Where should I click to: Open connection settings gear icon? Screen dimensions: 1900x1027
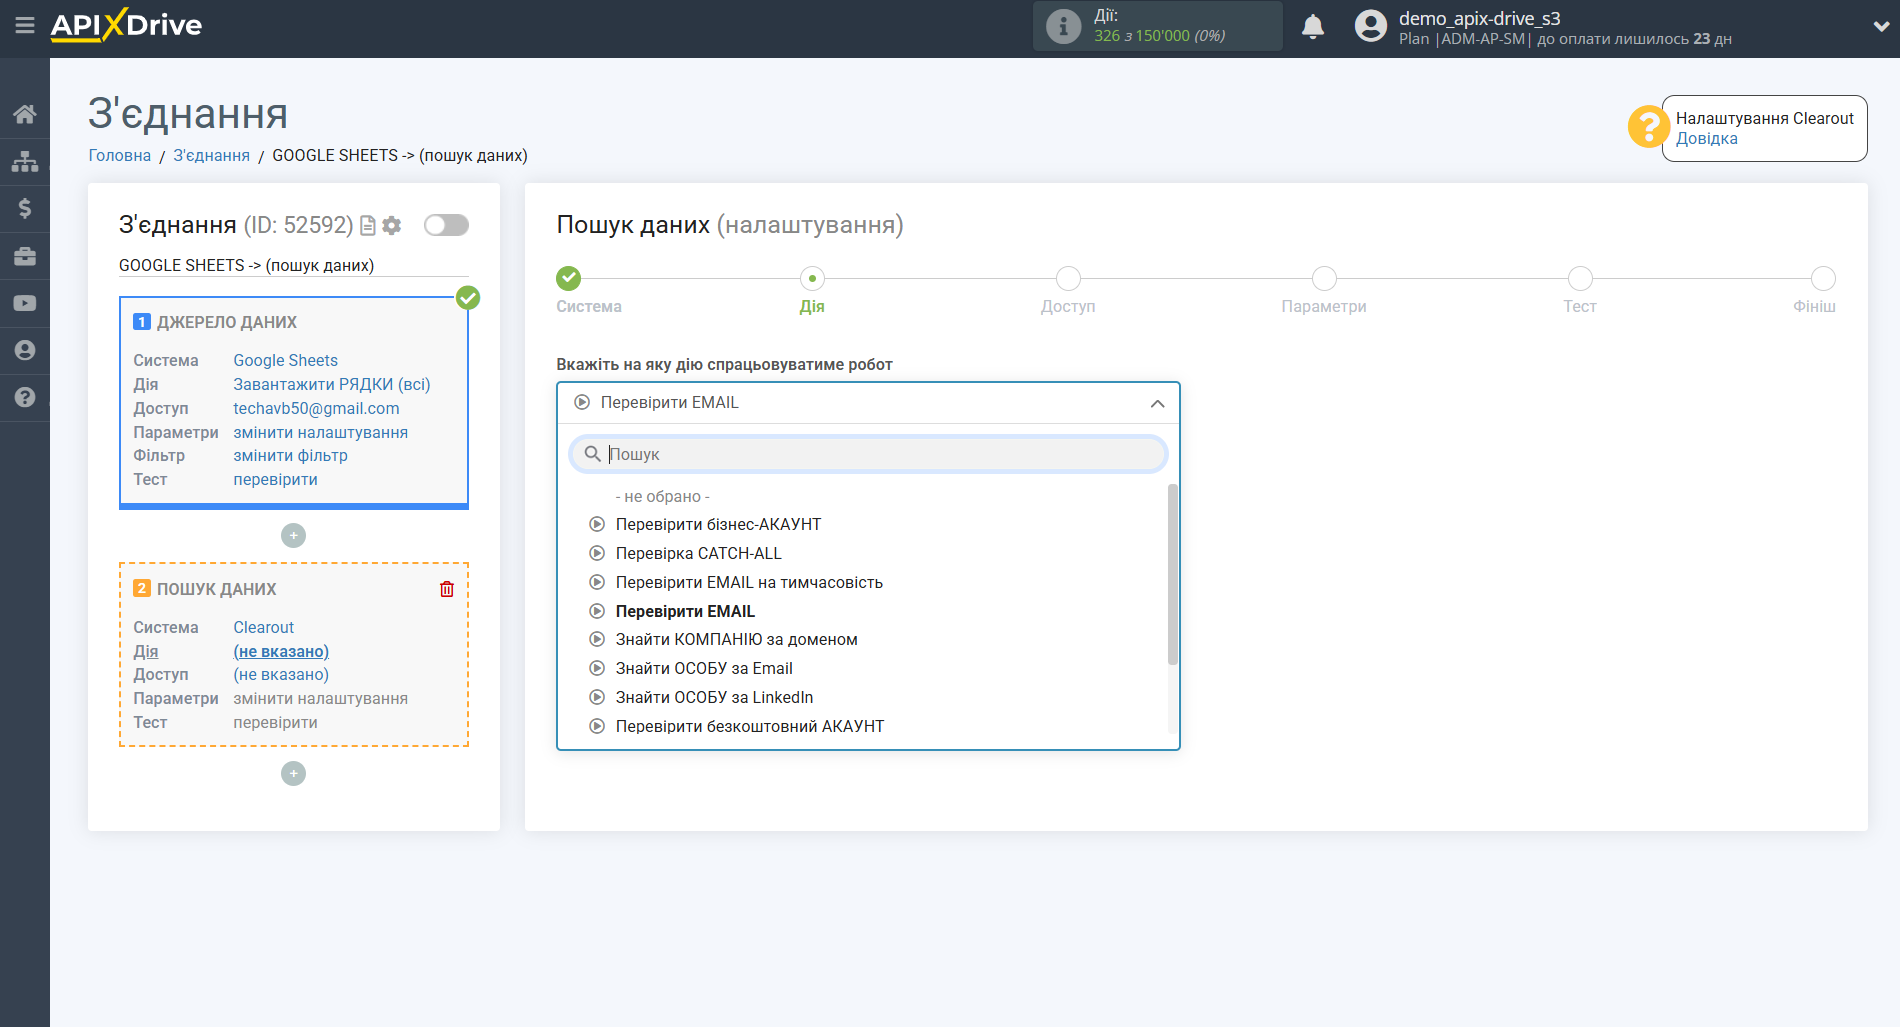(392, 226)
